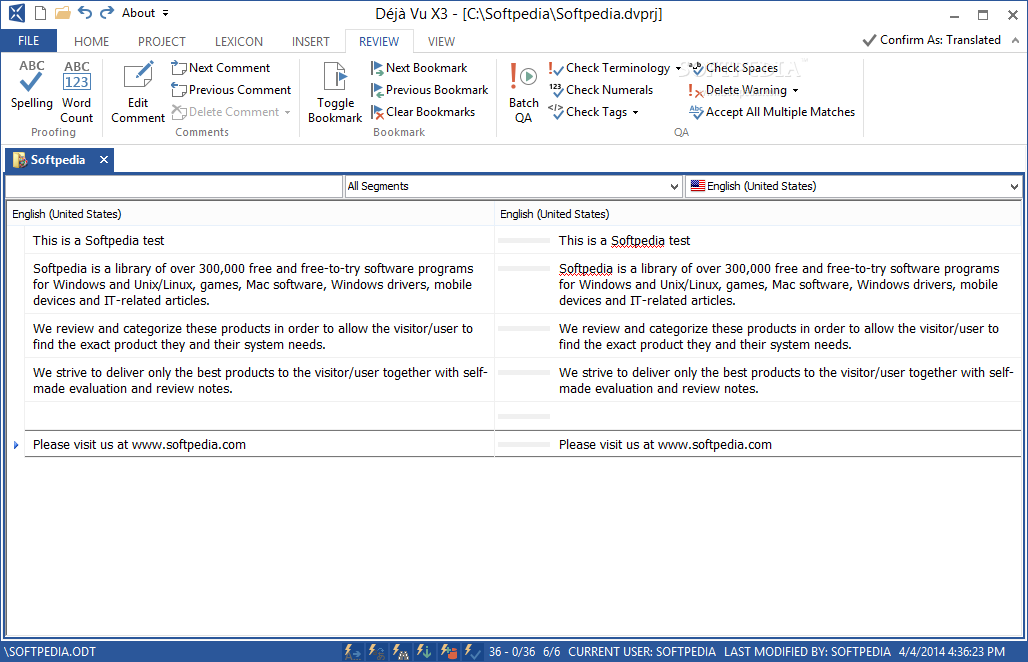The image size is (1028, 662).
Task: Click the open folder icon in title bar
Action: coord(62,13)
